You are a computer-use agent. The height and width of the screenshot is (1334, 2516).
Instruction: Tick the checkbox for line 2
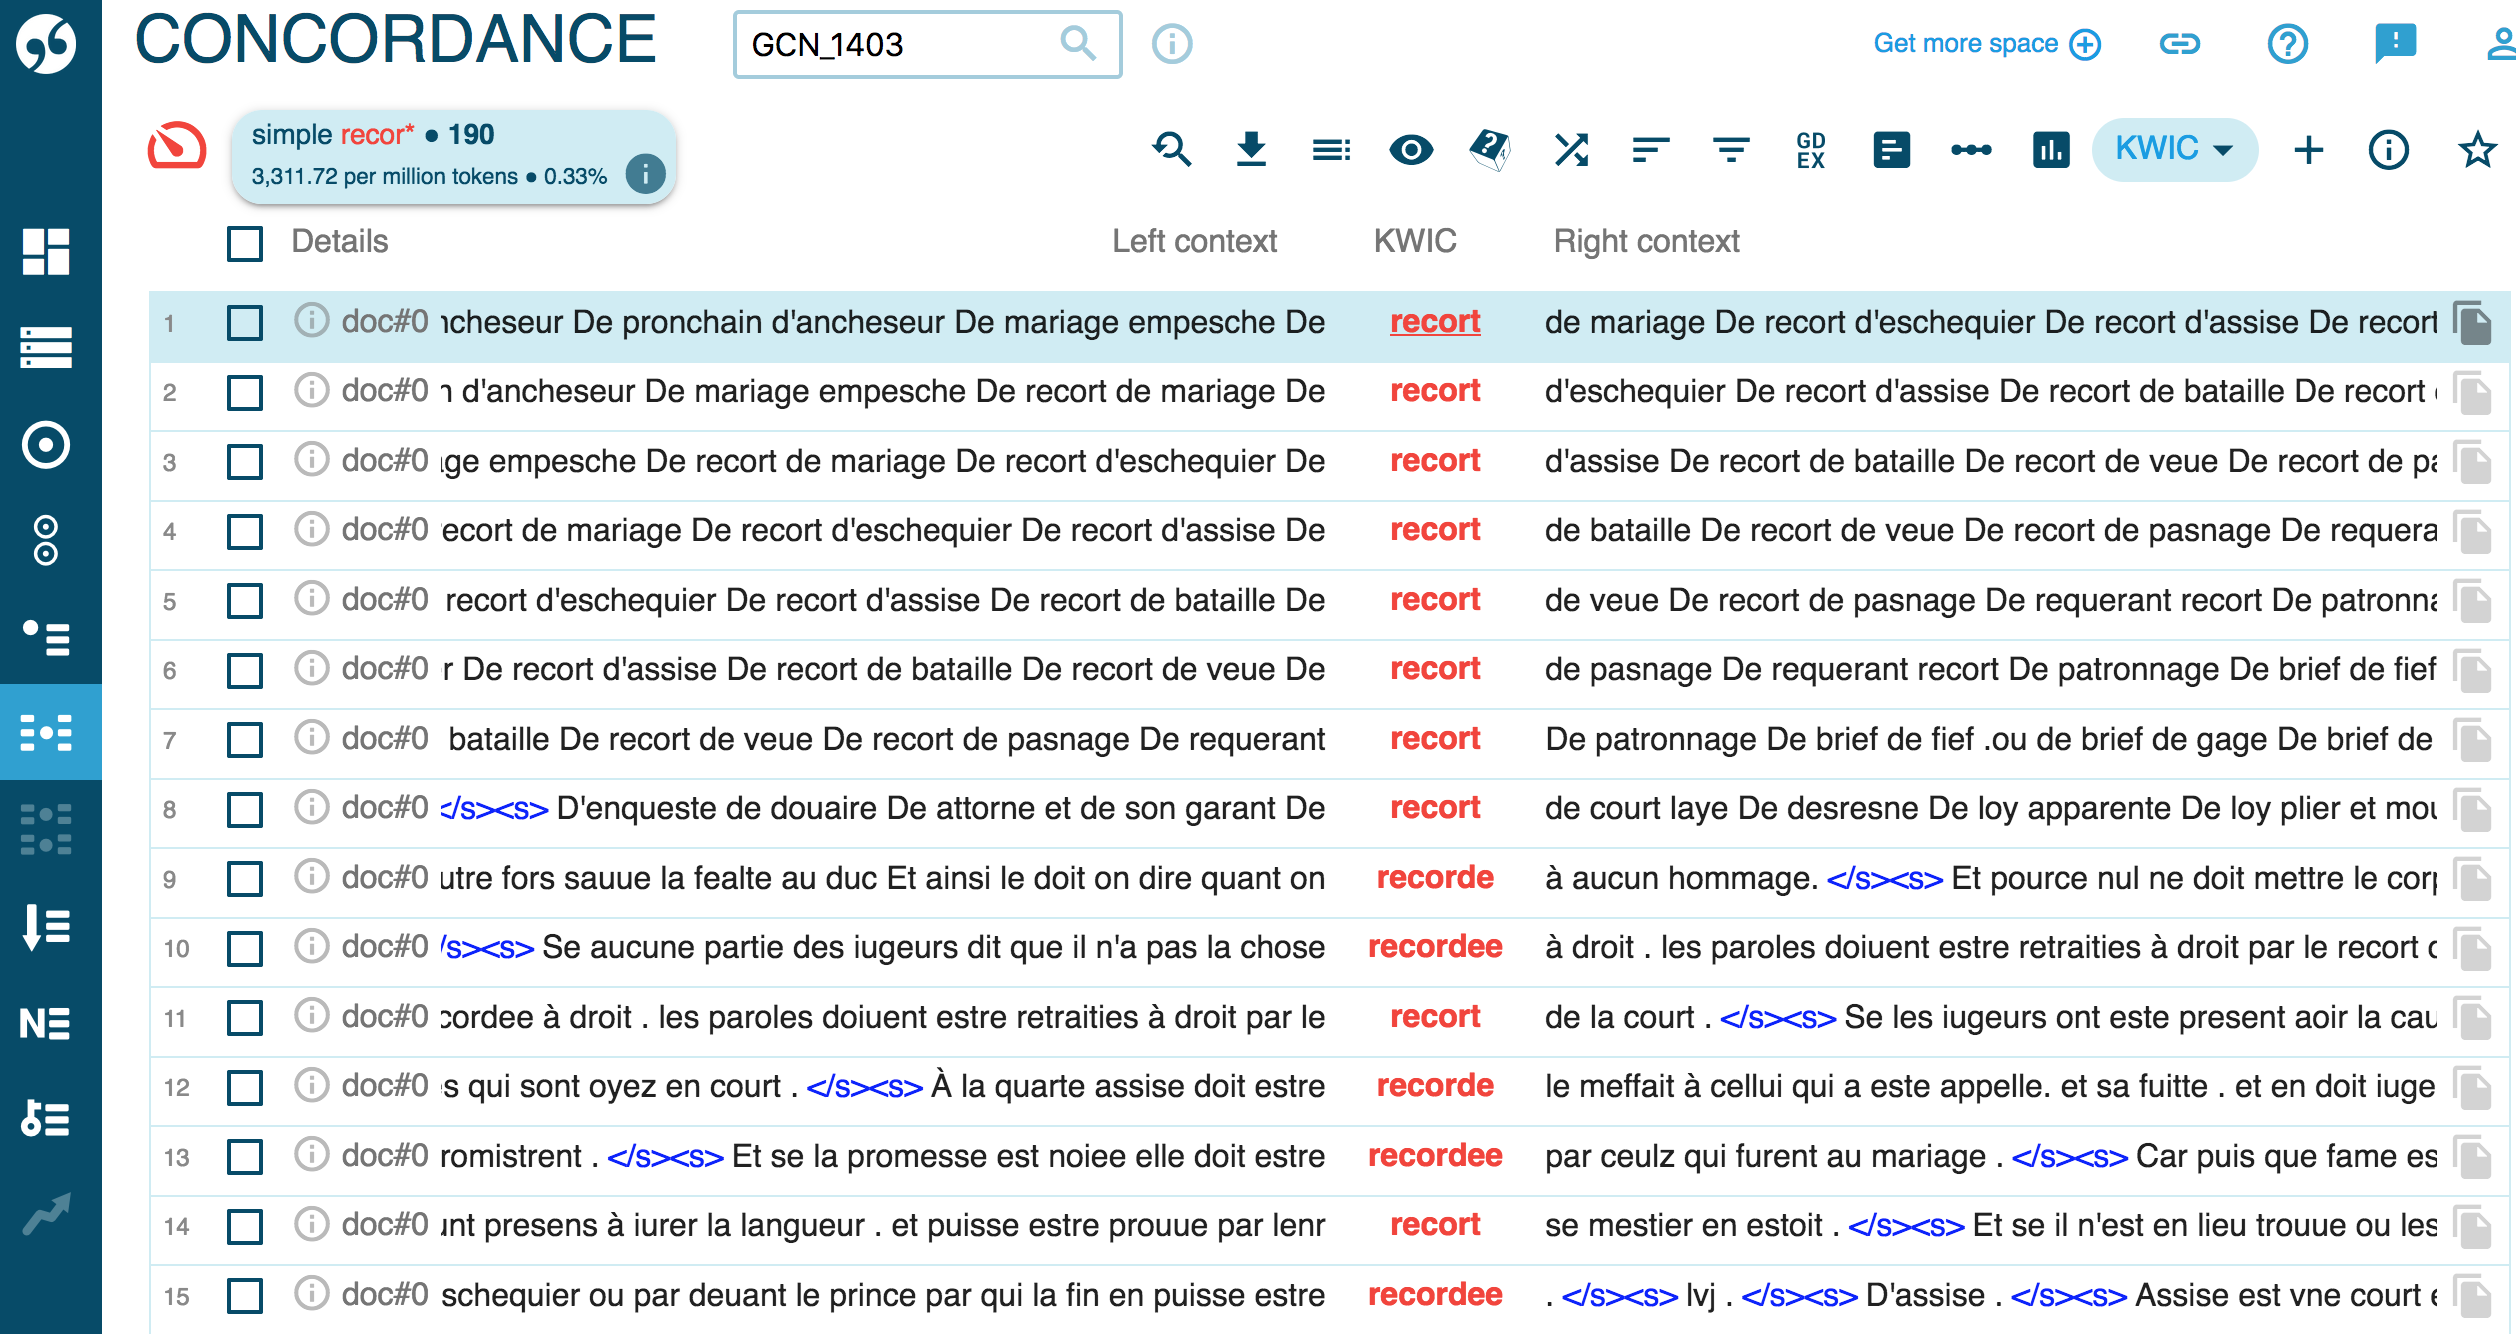[x=245, y=392]
